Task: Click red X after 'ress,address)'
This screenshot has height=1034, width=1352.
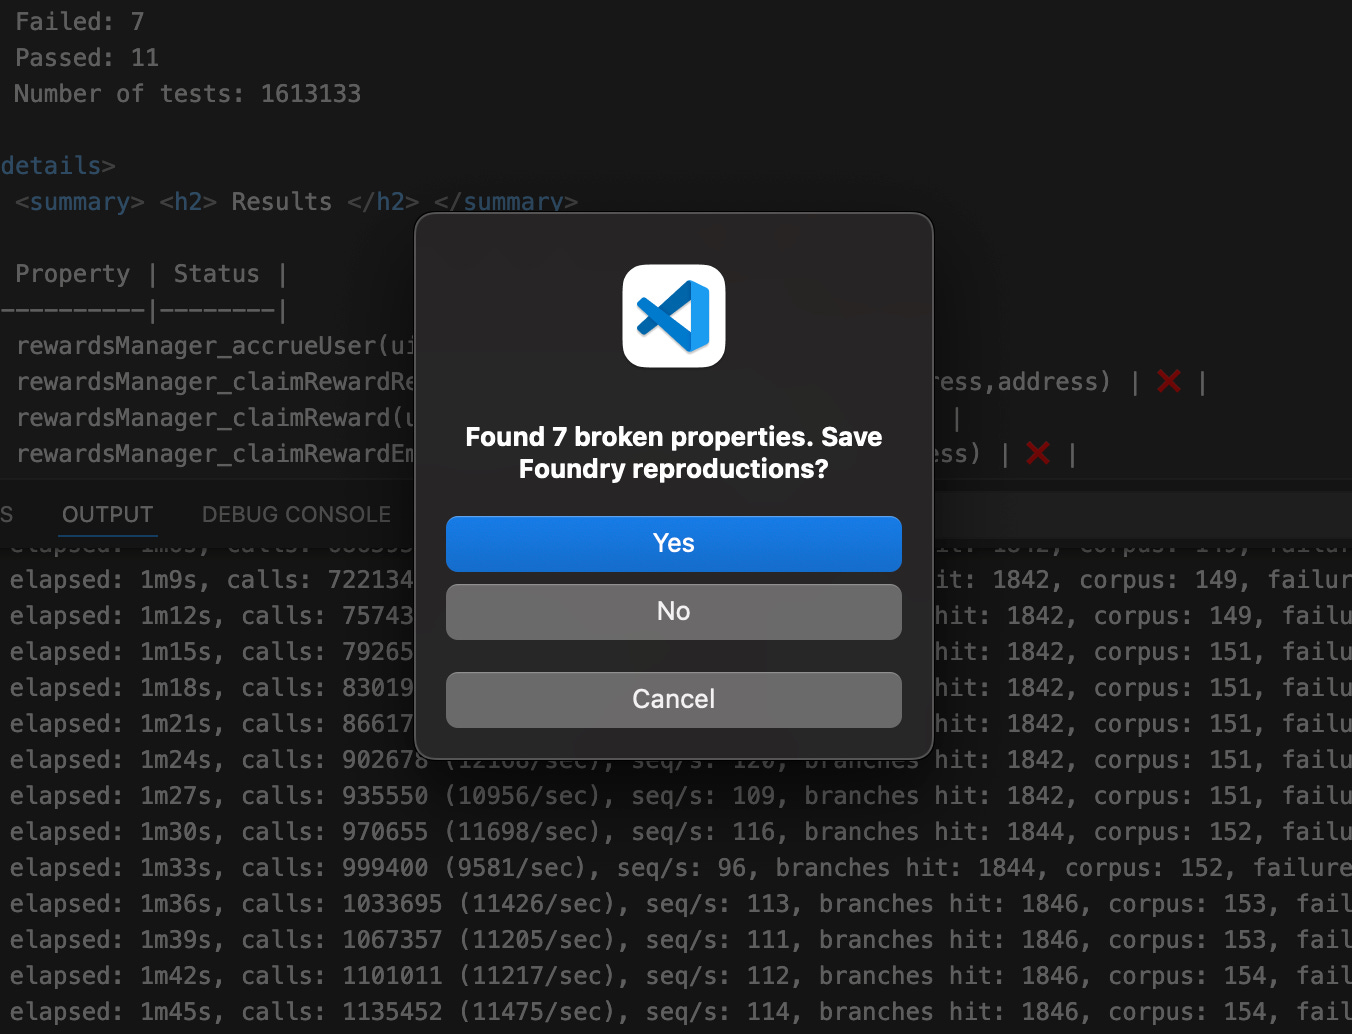Action: [1168, 381]
